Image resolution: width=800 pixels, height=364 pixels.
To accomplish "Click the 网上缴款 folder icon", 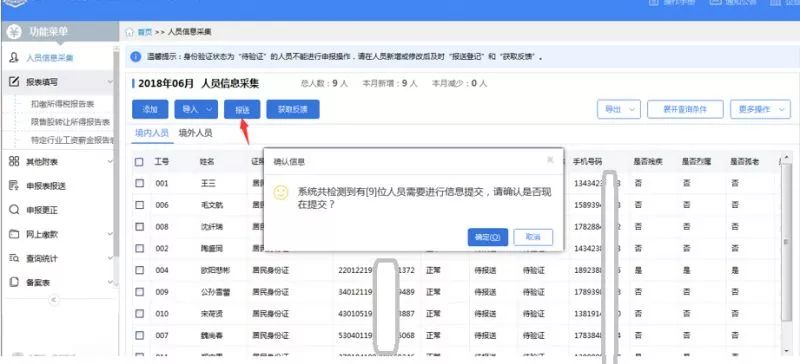I will point(14,234).
